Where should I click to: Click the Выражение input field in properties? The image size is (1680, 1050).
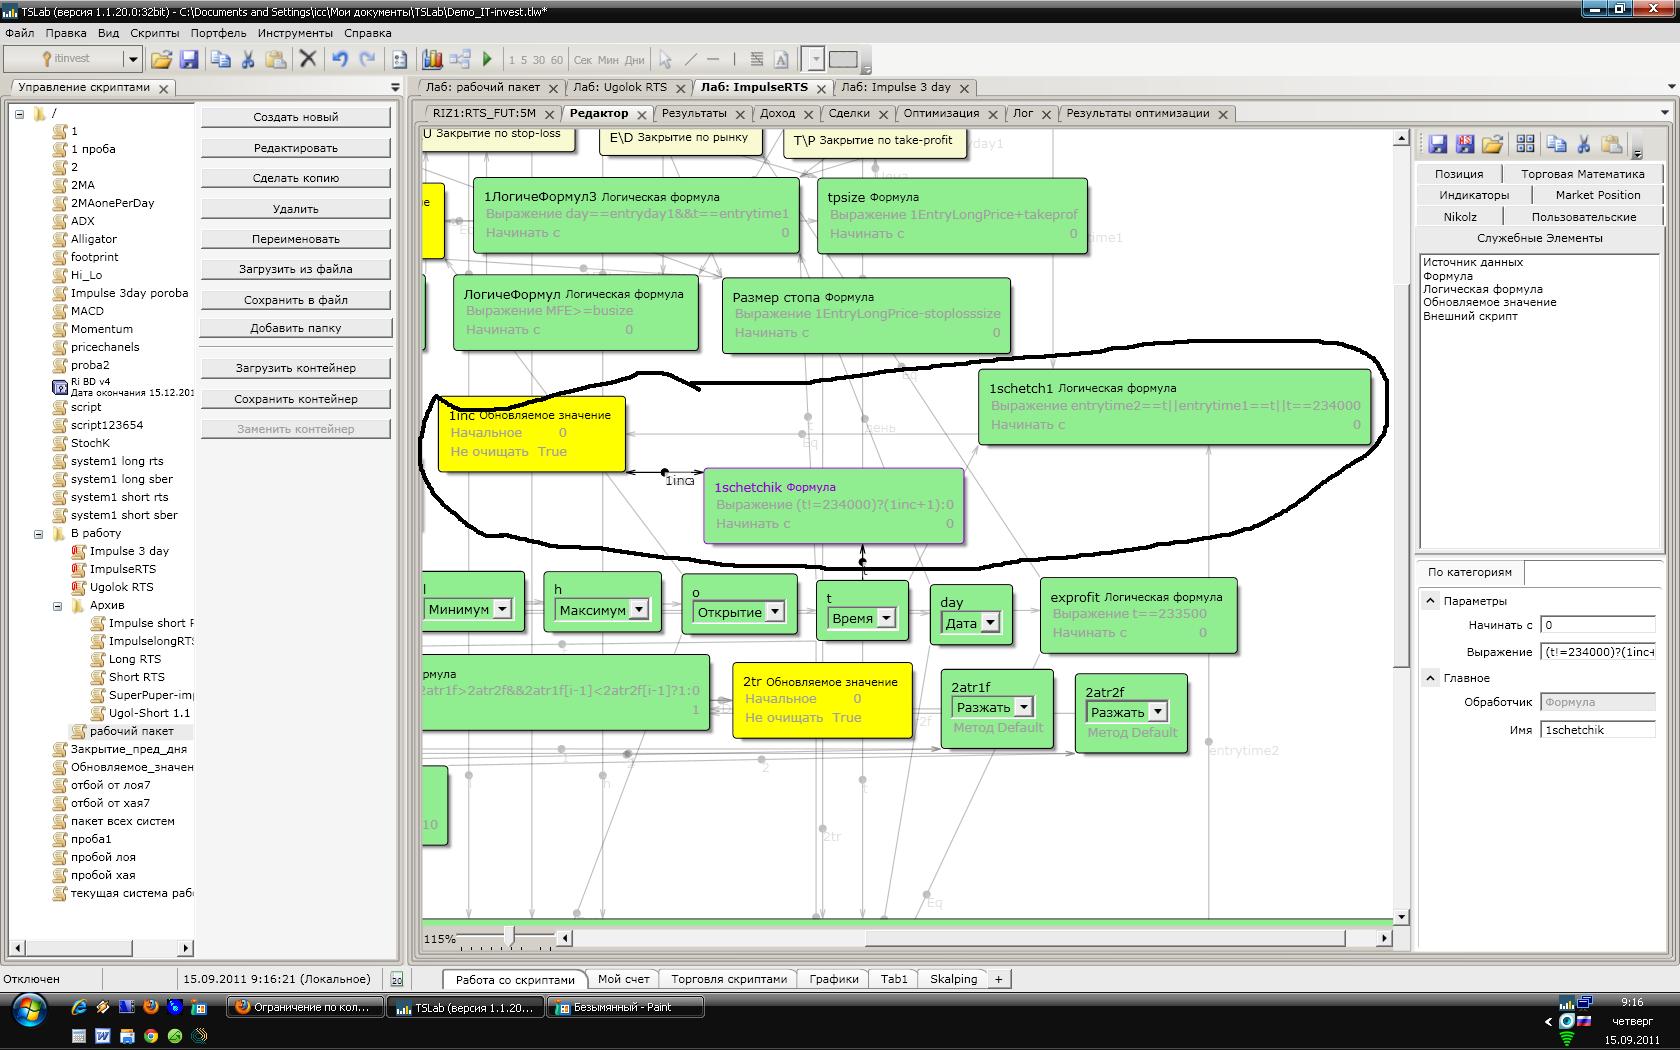click(x=1597, y=652)
